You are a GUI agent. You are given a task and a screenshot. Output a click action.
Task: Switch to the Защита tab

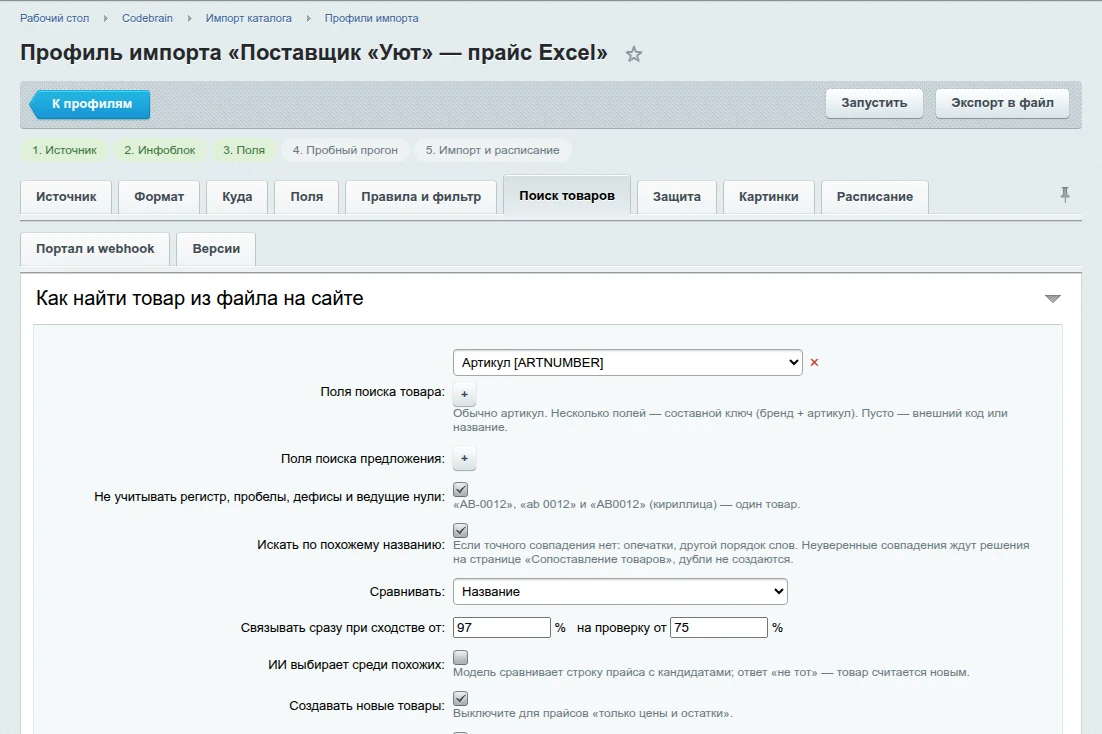pos(677,197)
